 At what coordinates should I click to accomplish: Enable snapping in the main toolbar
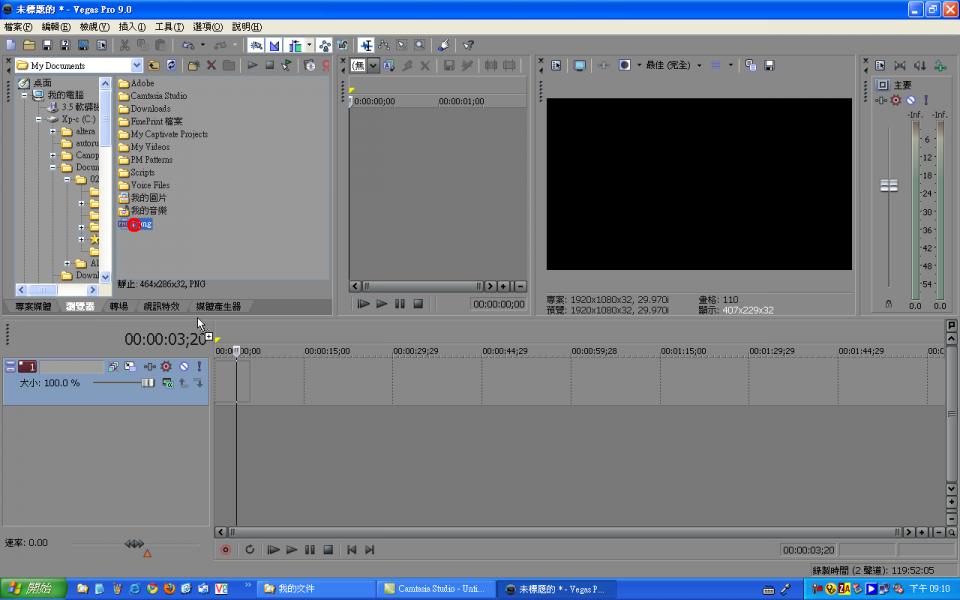coord(257,46)
